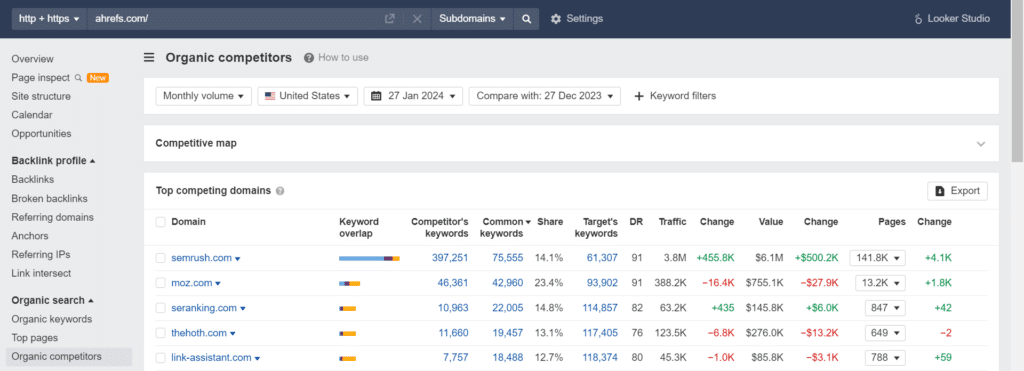Open the moz.com domain link
The height and width of the screenshot is (371, 1024).
pos(192,283)
